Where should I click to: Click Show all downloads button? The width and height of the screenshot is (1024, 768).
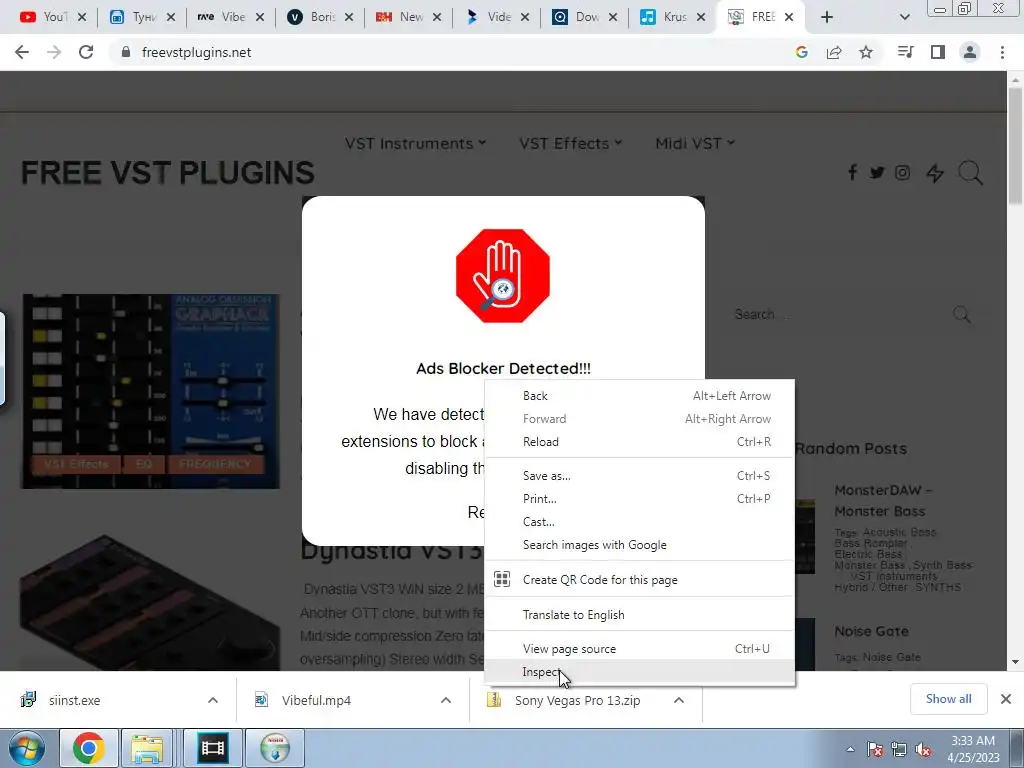point(948,699)
